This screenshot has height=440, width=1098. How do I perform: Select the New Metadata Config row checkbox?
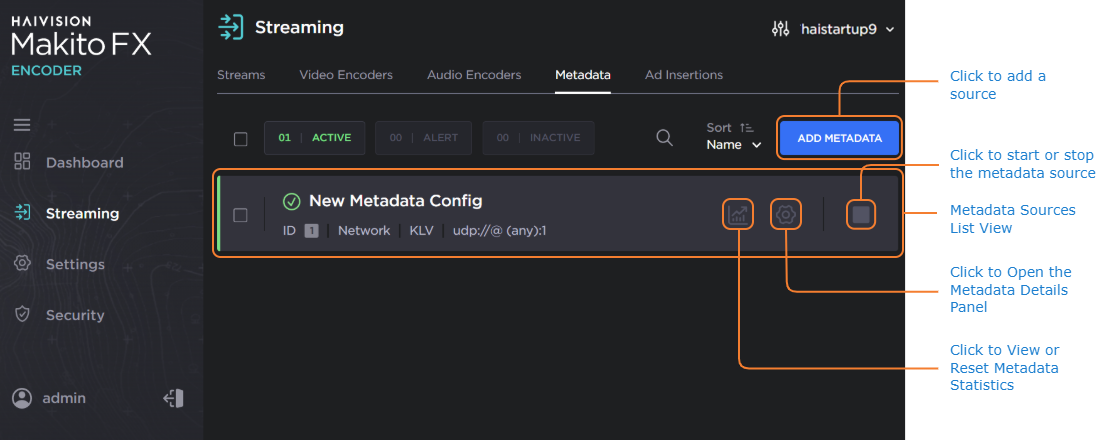240,215
